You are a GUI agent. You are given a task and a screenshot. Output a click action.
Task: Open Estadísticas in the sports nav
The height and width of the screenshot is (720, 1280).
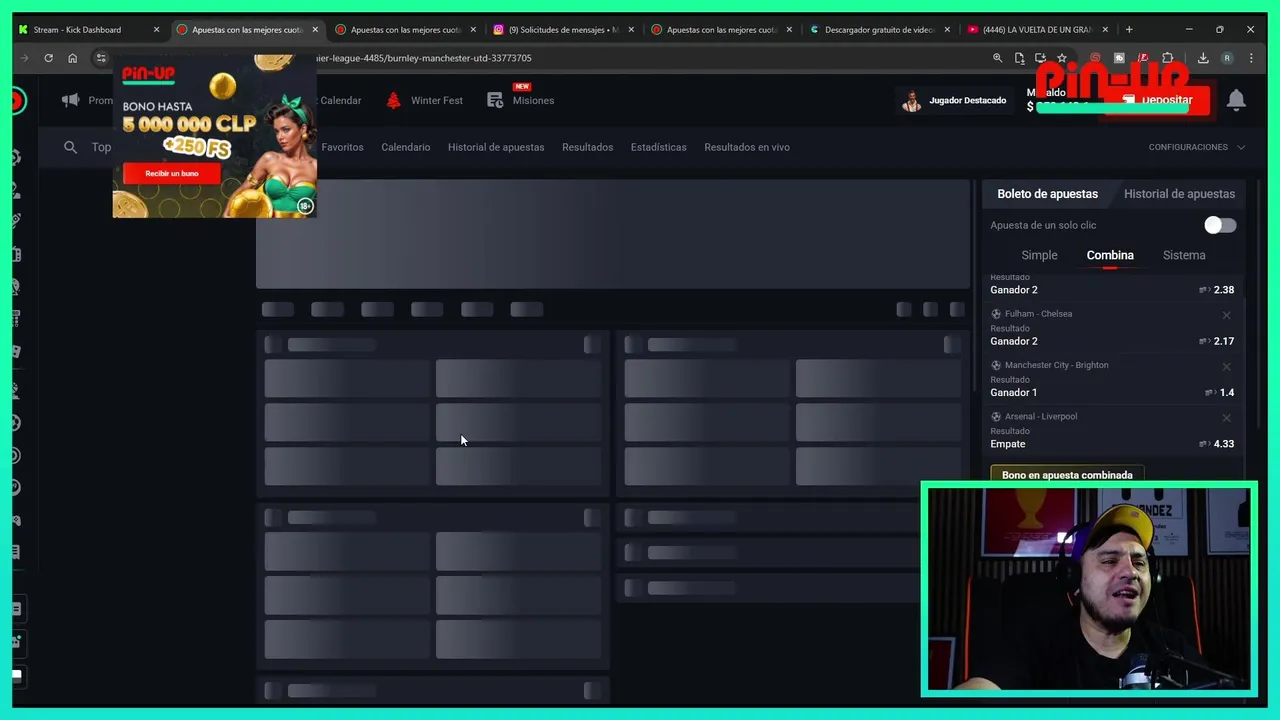pyautogui.click(x=658, y=147)
